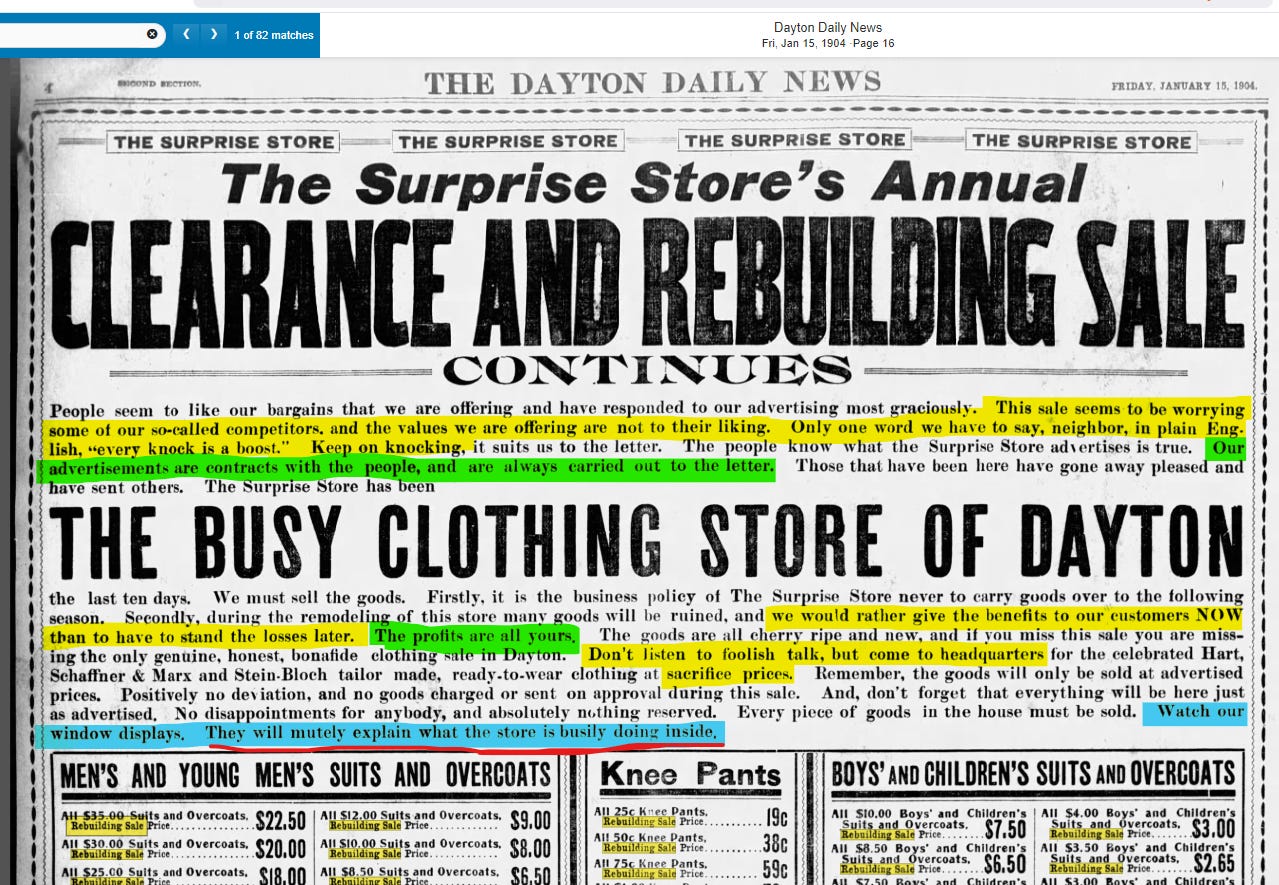
Task: Click underlined "They will mutely explain" sentence
Action: click(x=462, y=733)
